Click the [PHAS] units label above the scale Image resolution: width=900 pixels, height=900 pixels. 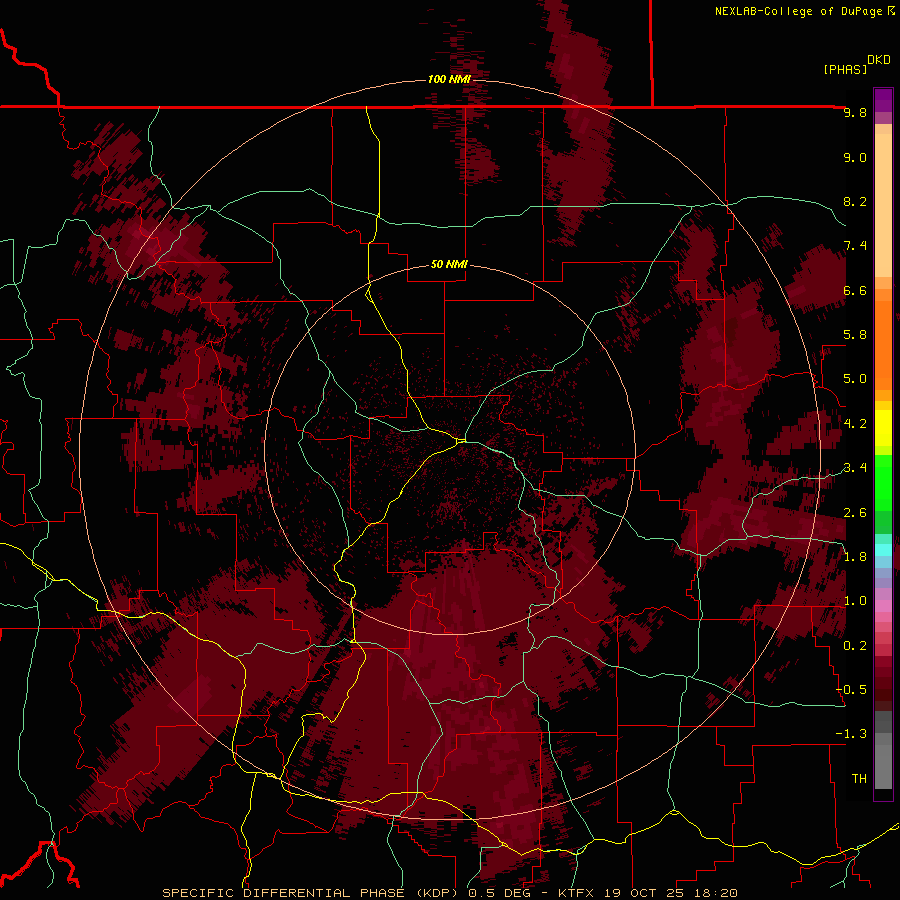click(x=845, y=70)
